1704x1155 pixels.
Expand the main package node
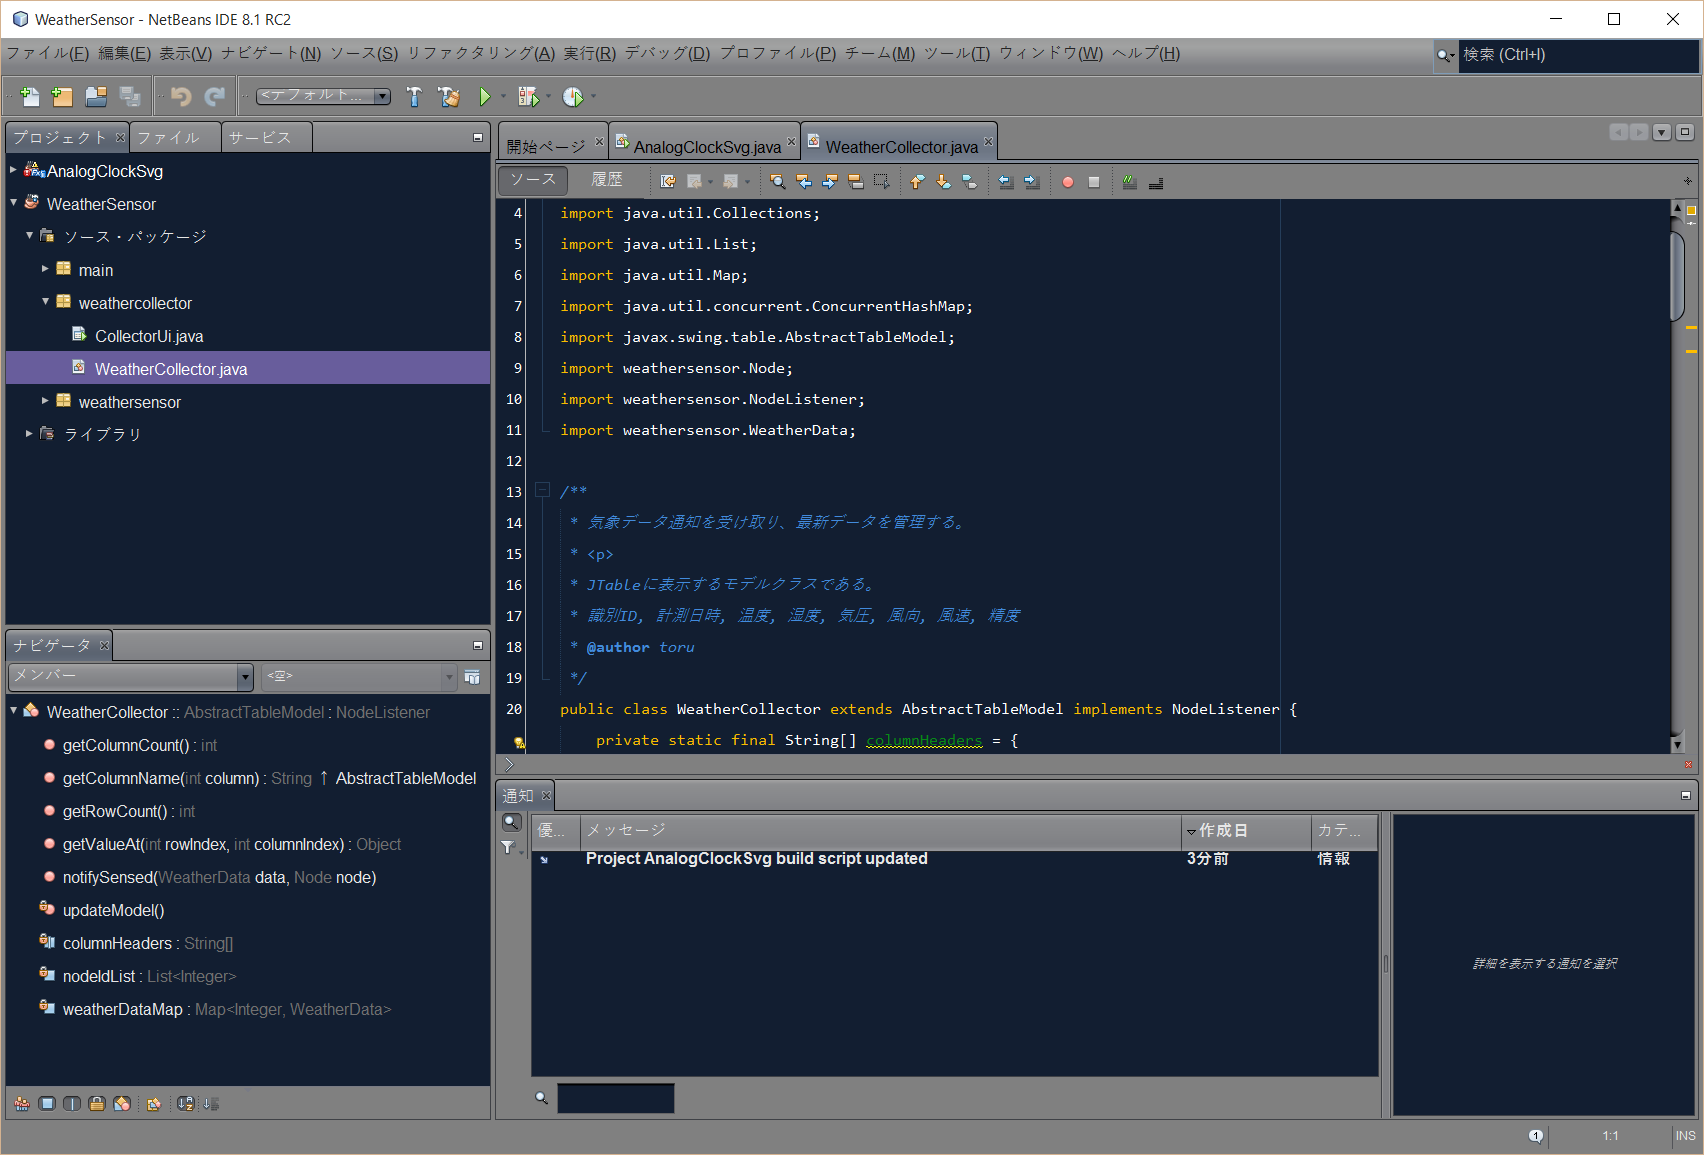pyautogui.click(x=45, y=269)
